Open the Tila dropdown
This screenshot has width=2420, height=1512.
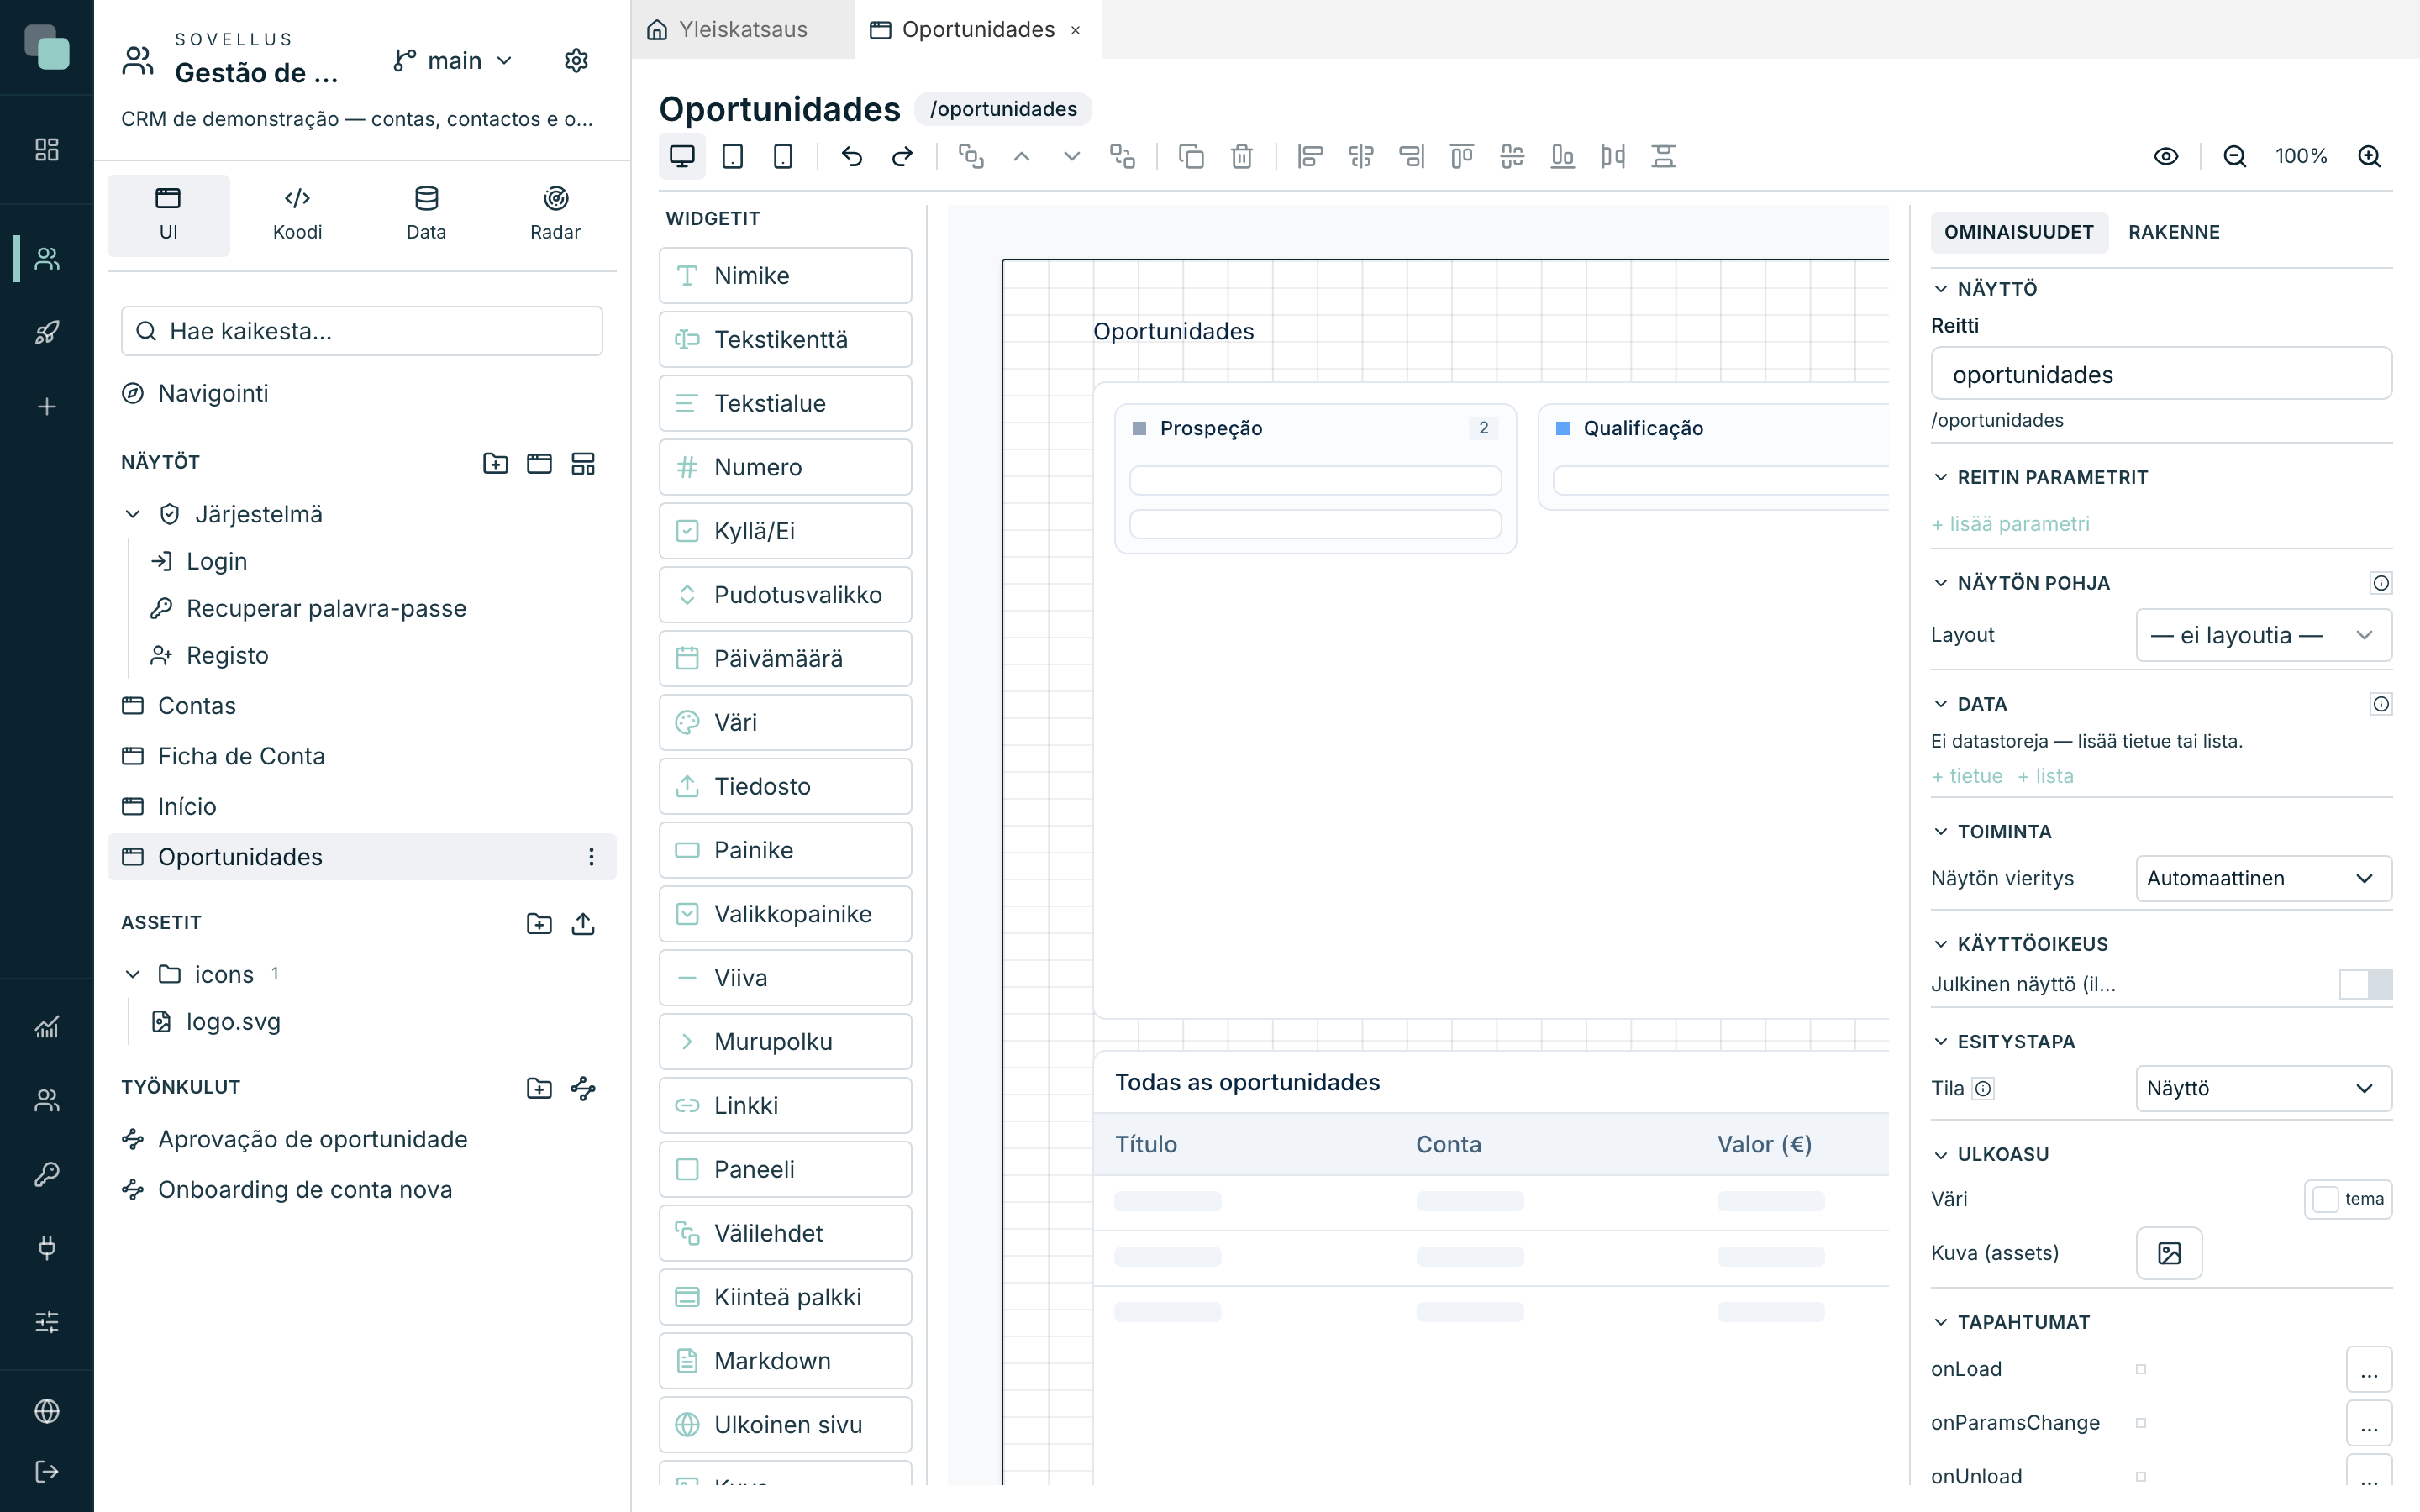tap(2264, 1088)
